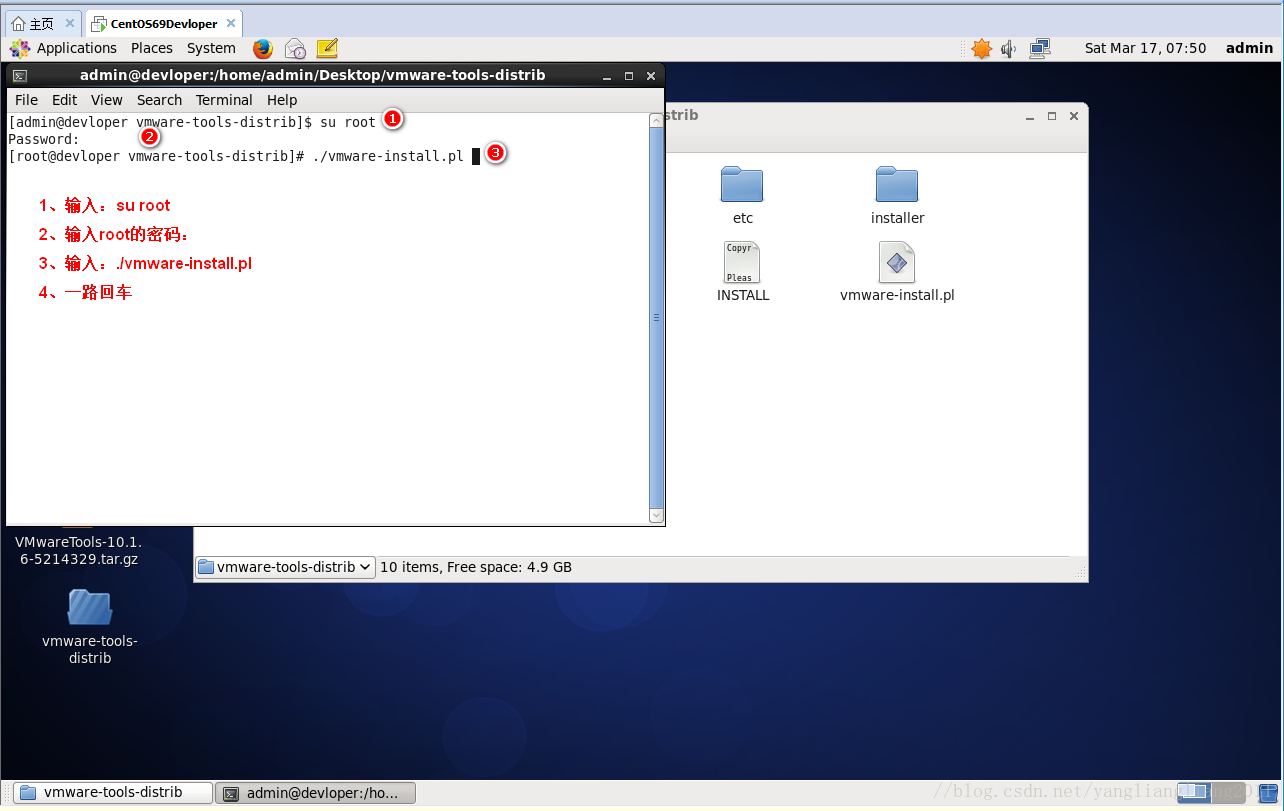Click the '10 items, Free space: 4.9 GB' status text

[476, 567]
